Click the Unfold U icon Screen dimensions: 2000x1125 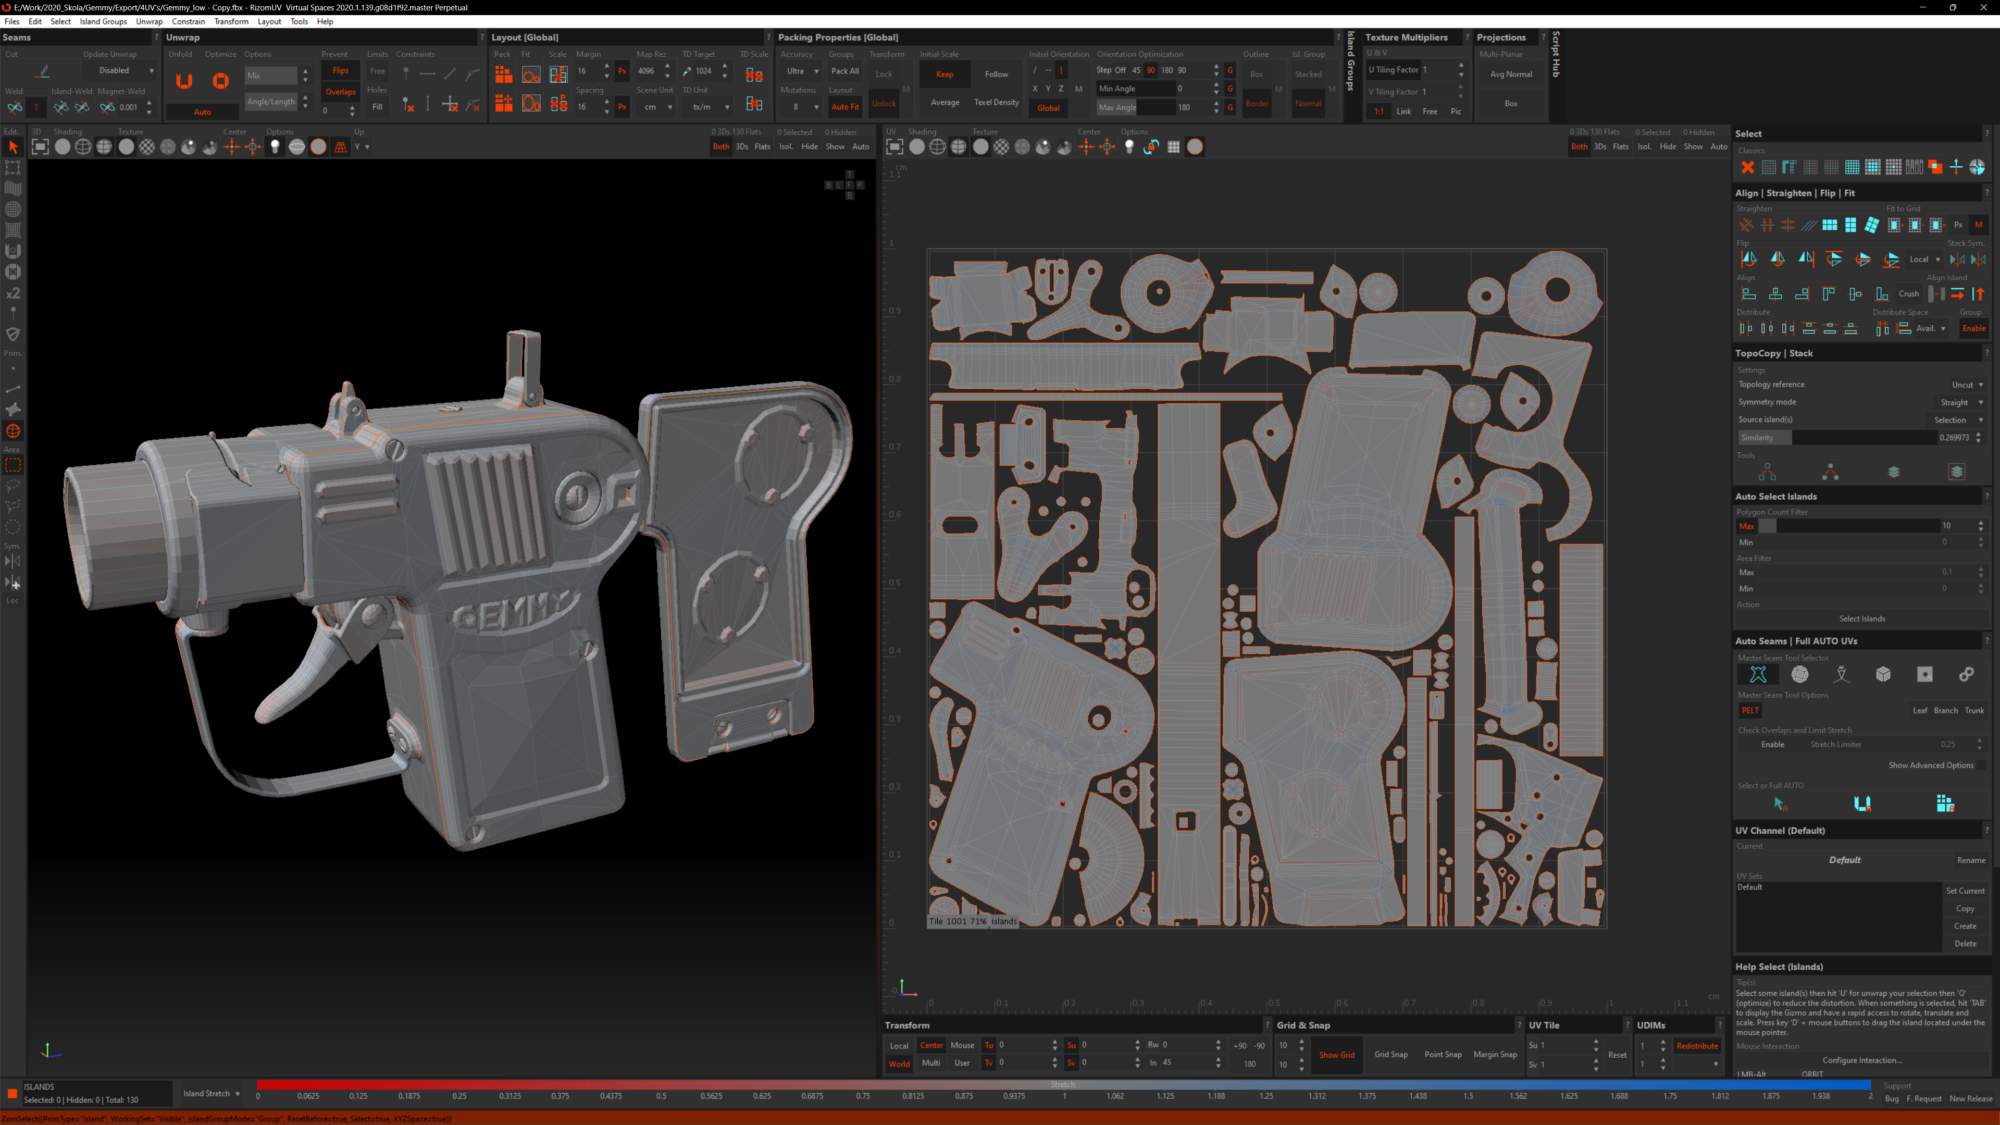tap(184, 82)
